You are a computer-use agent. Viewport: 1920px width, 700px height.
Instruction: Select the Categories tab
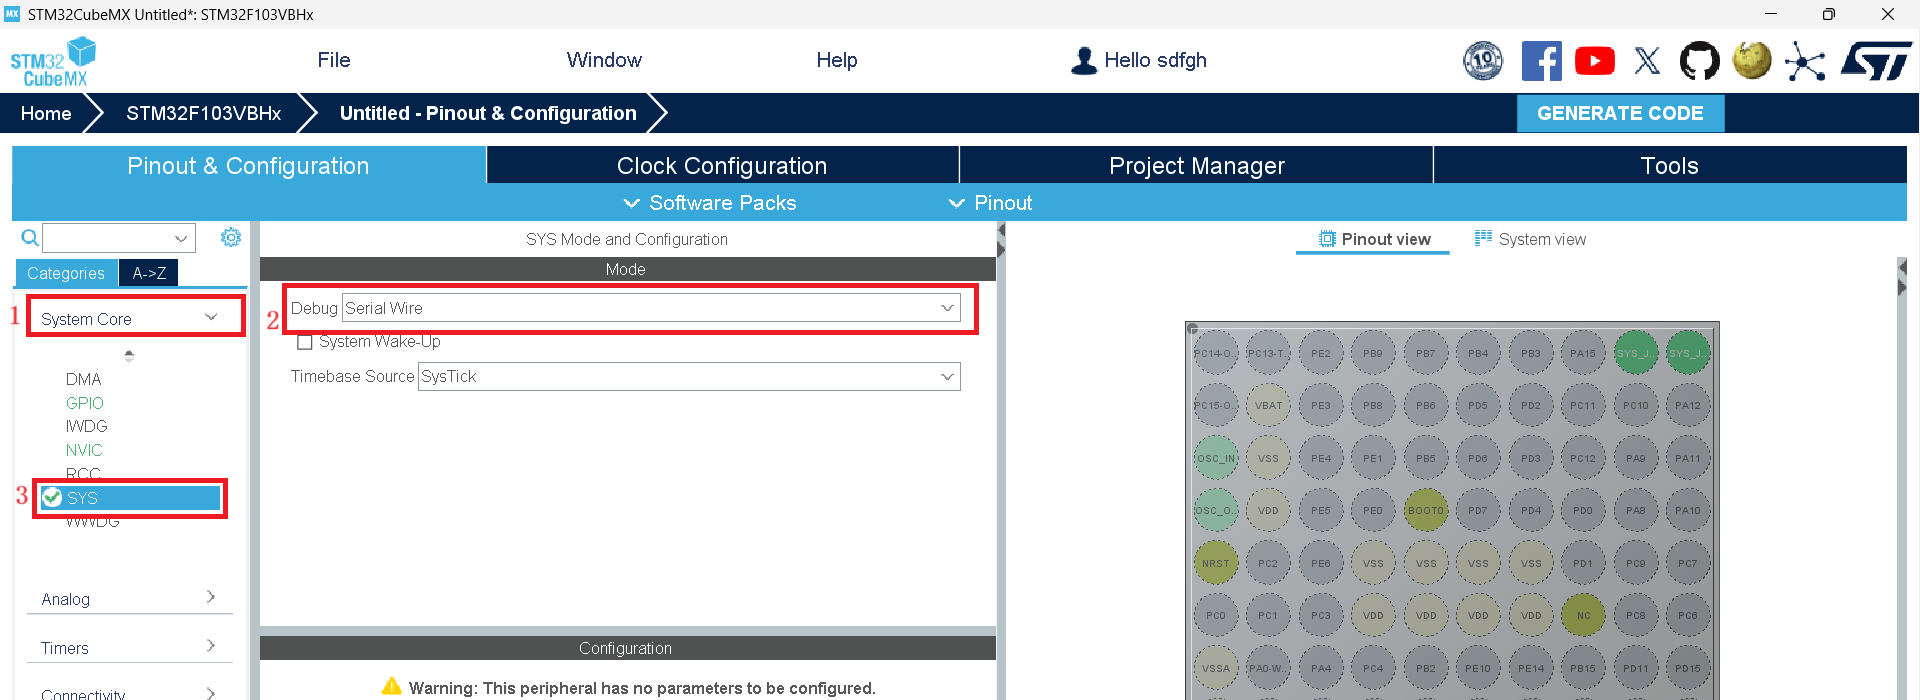click(66, 273)
